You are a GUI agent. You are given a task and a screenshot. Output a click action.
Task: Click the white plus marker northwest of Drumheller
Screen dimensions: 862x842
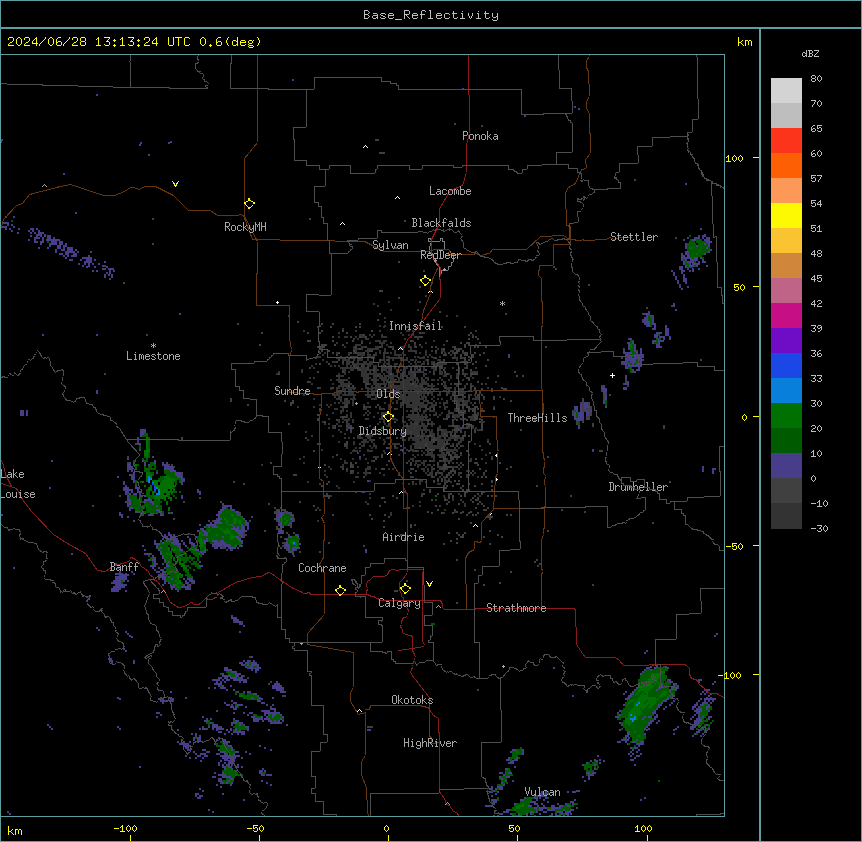coord(612,375)
